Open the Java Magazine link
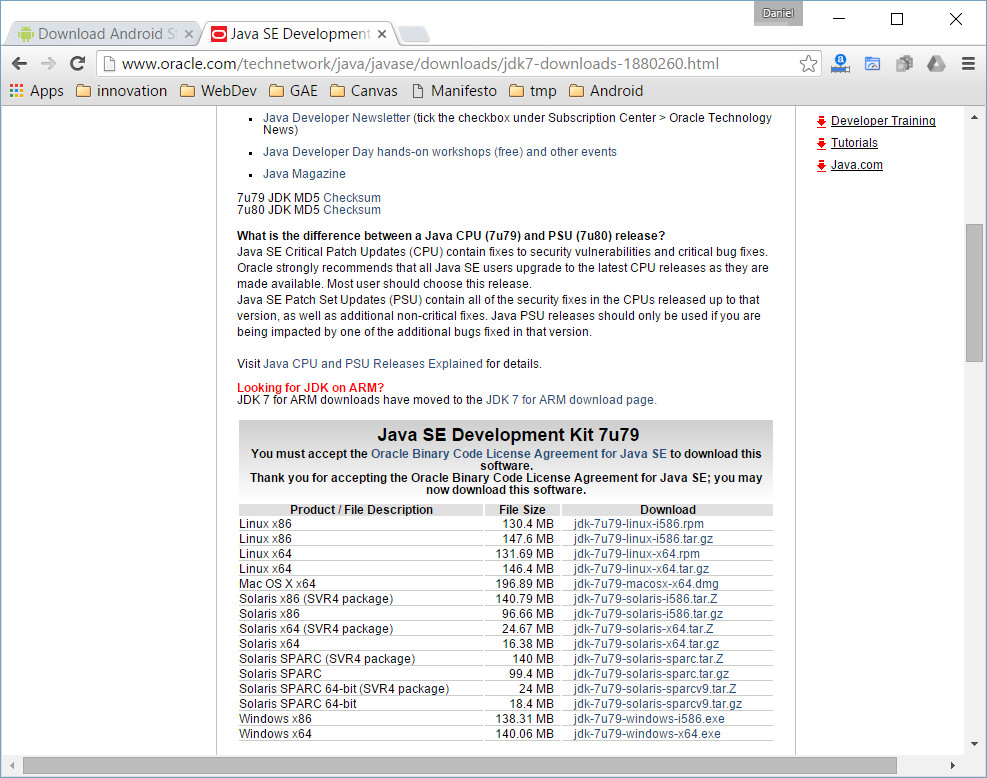987x778 pixels. click(x=304, y=174)
